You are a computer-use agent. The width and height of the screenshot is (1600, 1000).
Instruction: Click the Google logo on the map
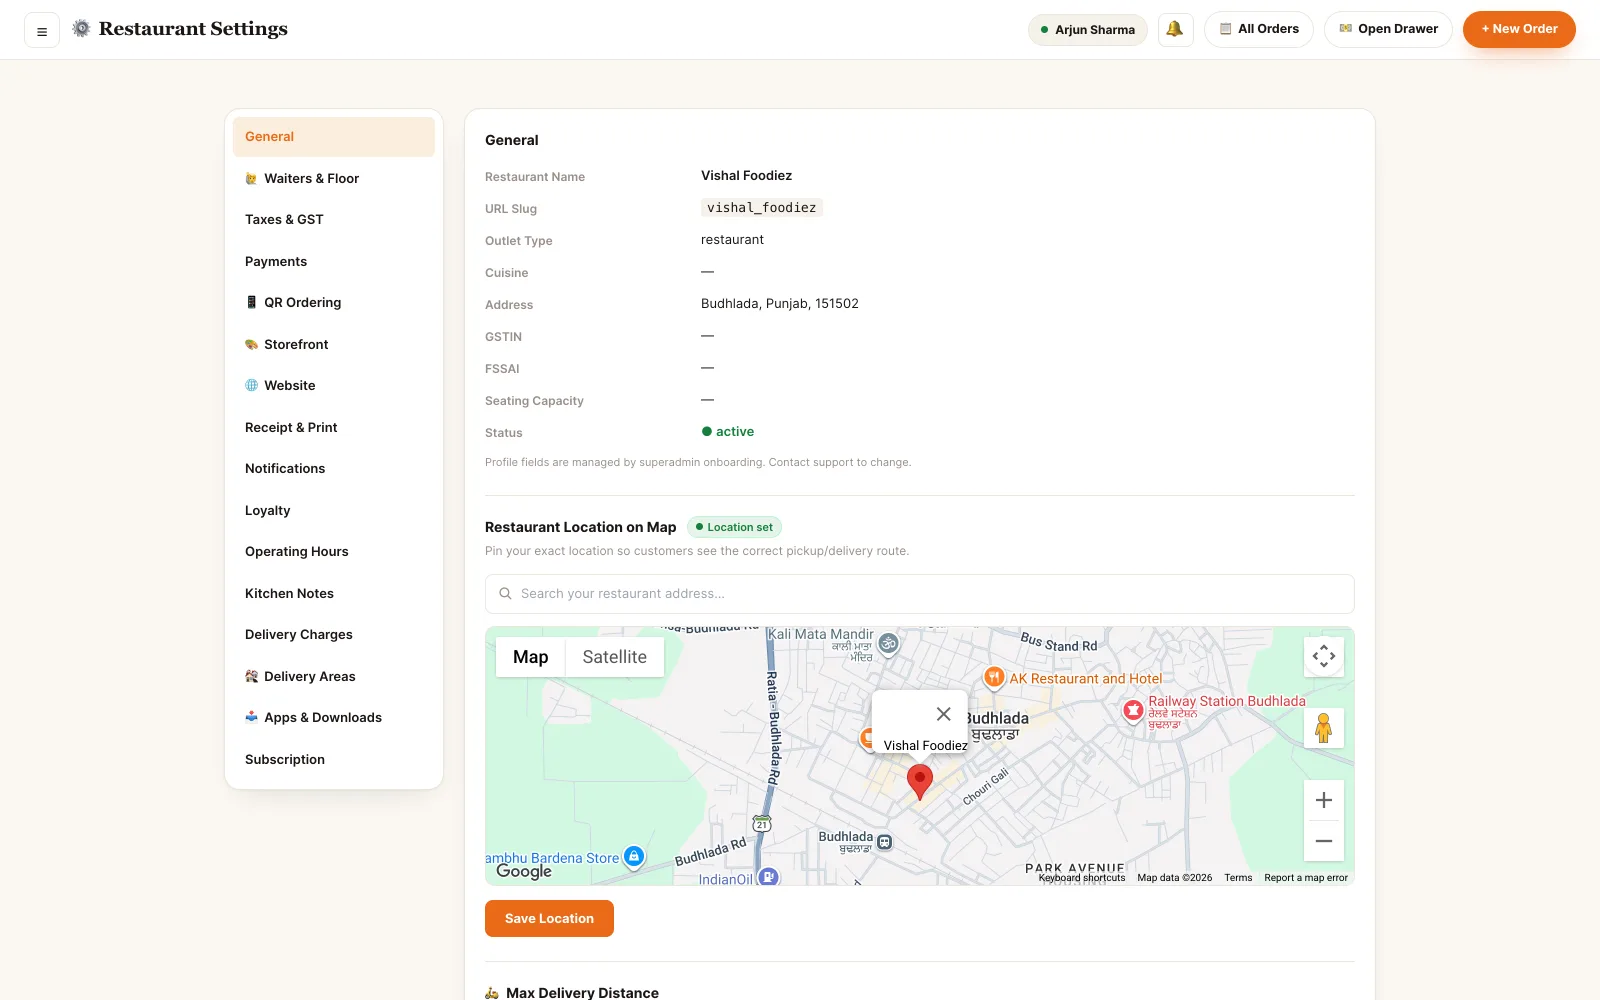[x=524, y=871]
